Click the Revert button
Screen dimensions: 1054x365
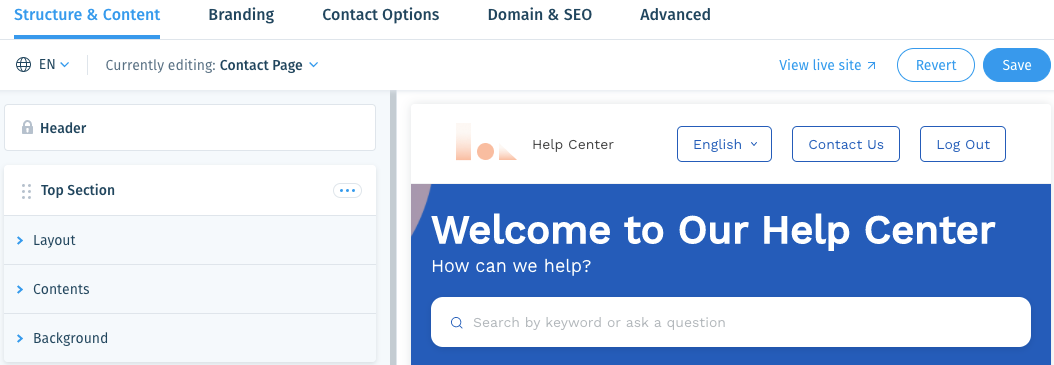click(x=936, y=65)
